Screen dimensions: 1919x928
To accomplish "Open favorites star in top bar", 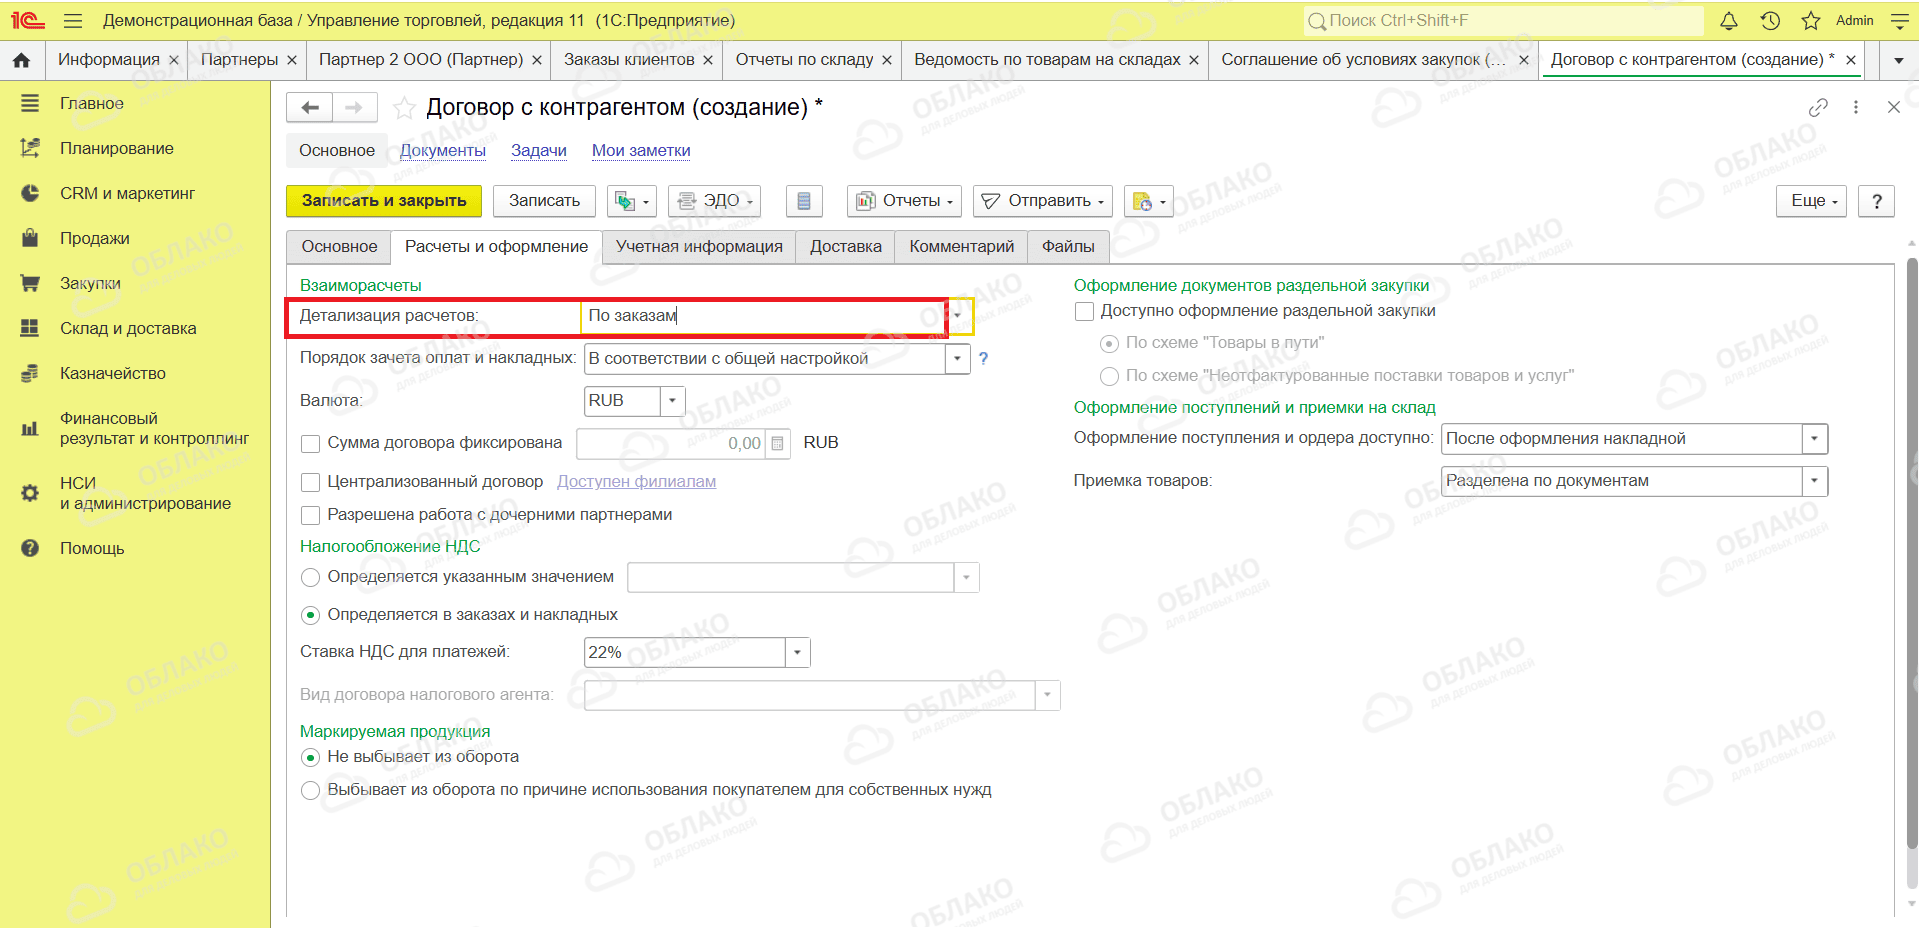I will pos(1811,20).
